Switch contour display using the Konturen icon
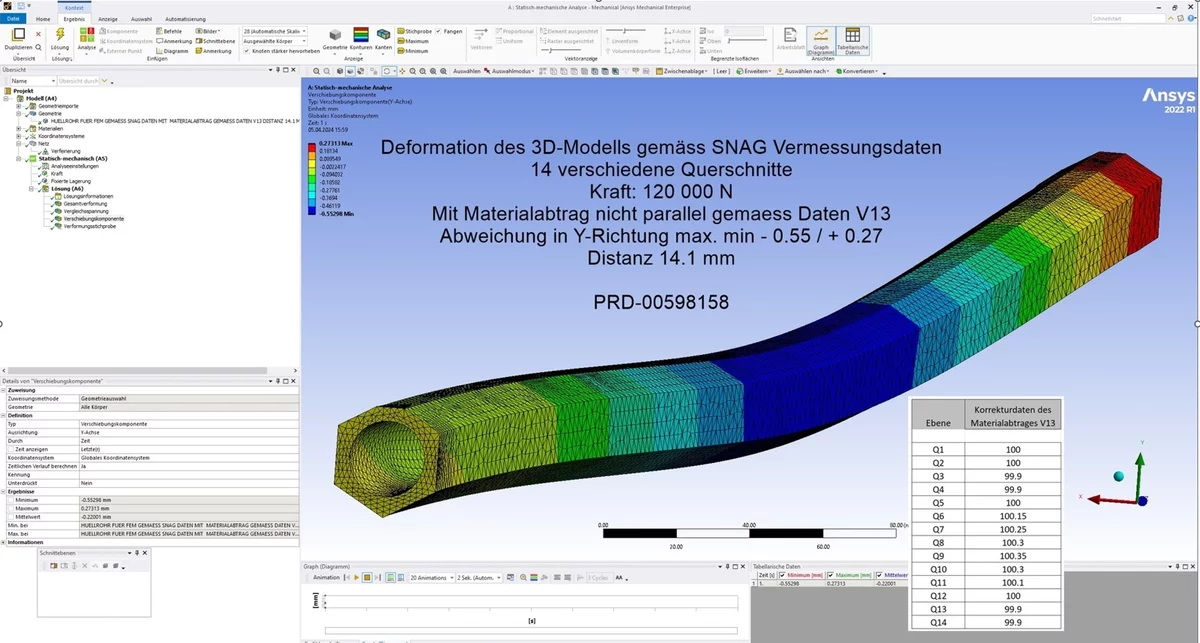Screen dimensions: 1200x643 [360, 38]
